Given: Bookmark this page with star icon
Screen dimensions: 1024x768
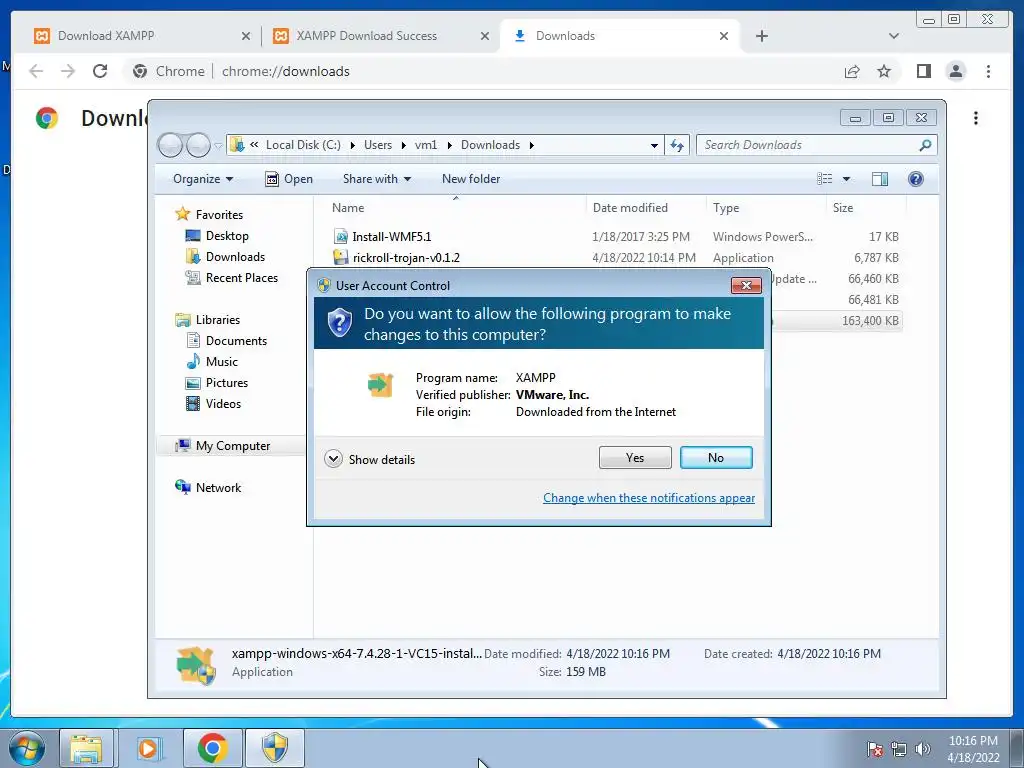Looking at the screenshot, I should pyautogui.click(x=884, y=71).
